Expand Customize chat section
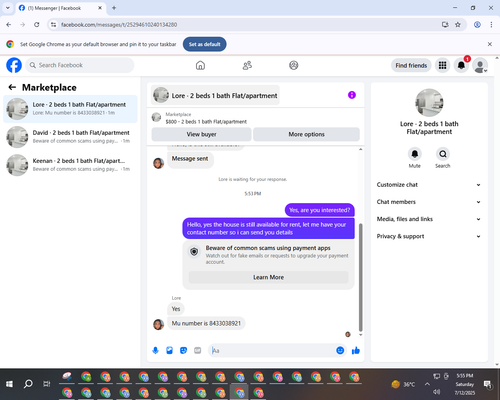The image size is (500, 400). [x=429, y=185]
